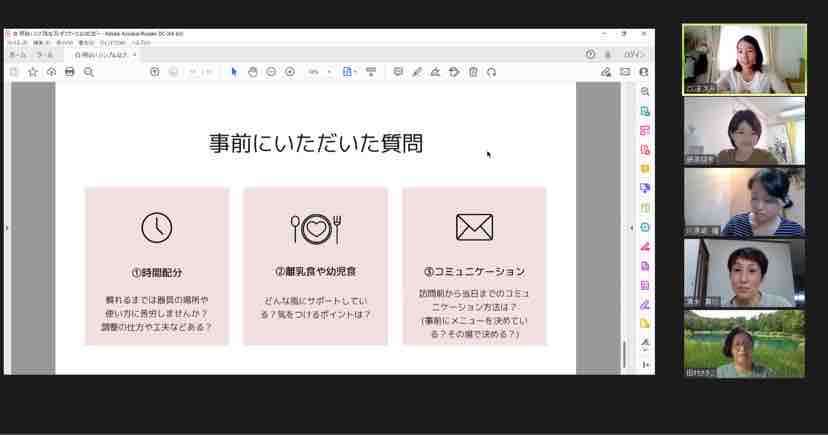Open the yellow Comment tool in the right pane
Image resolution: width=828 pixels, height=435 pixels.
pos(645,169)
